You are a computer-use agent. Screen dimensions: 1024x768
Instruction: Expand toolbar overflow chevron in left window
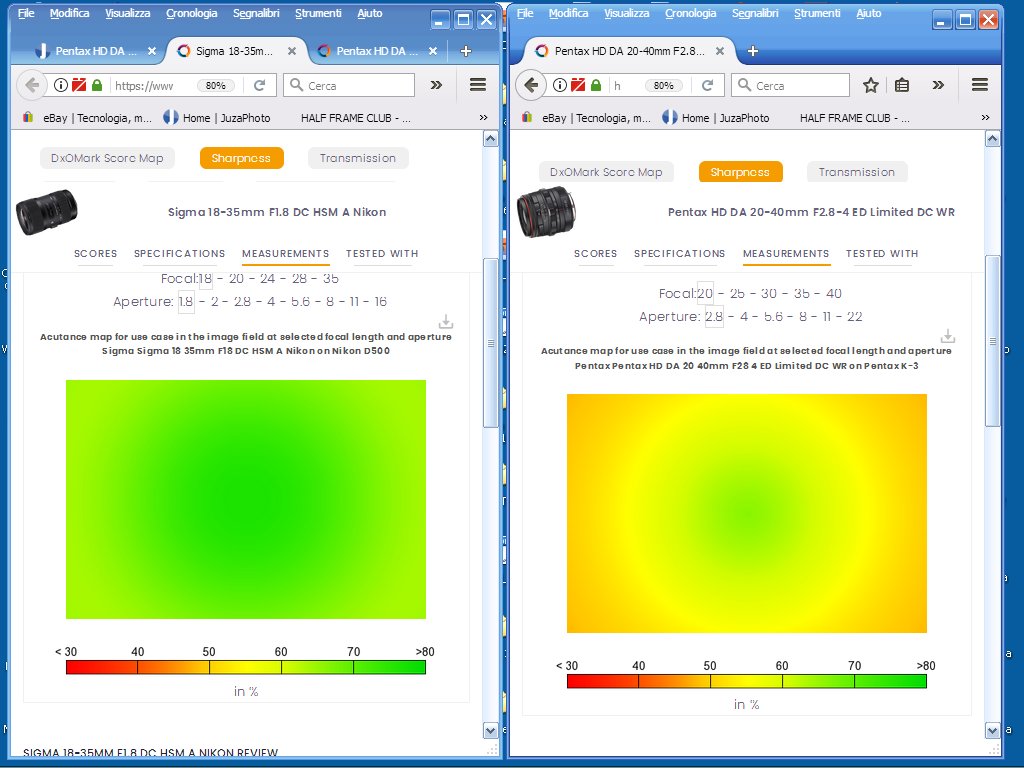[x=436, y=85]
